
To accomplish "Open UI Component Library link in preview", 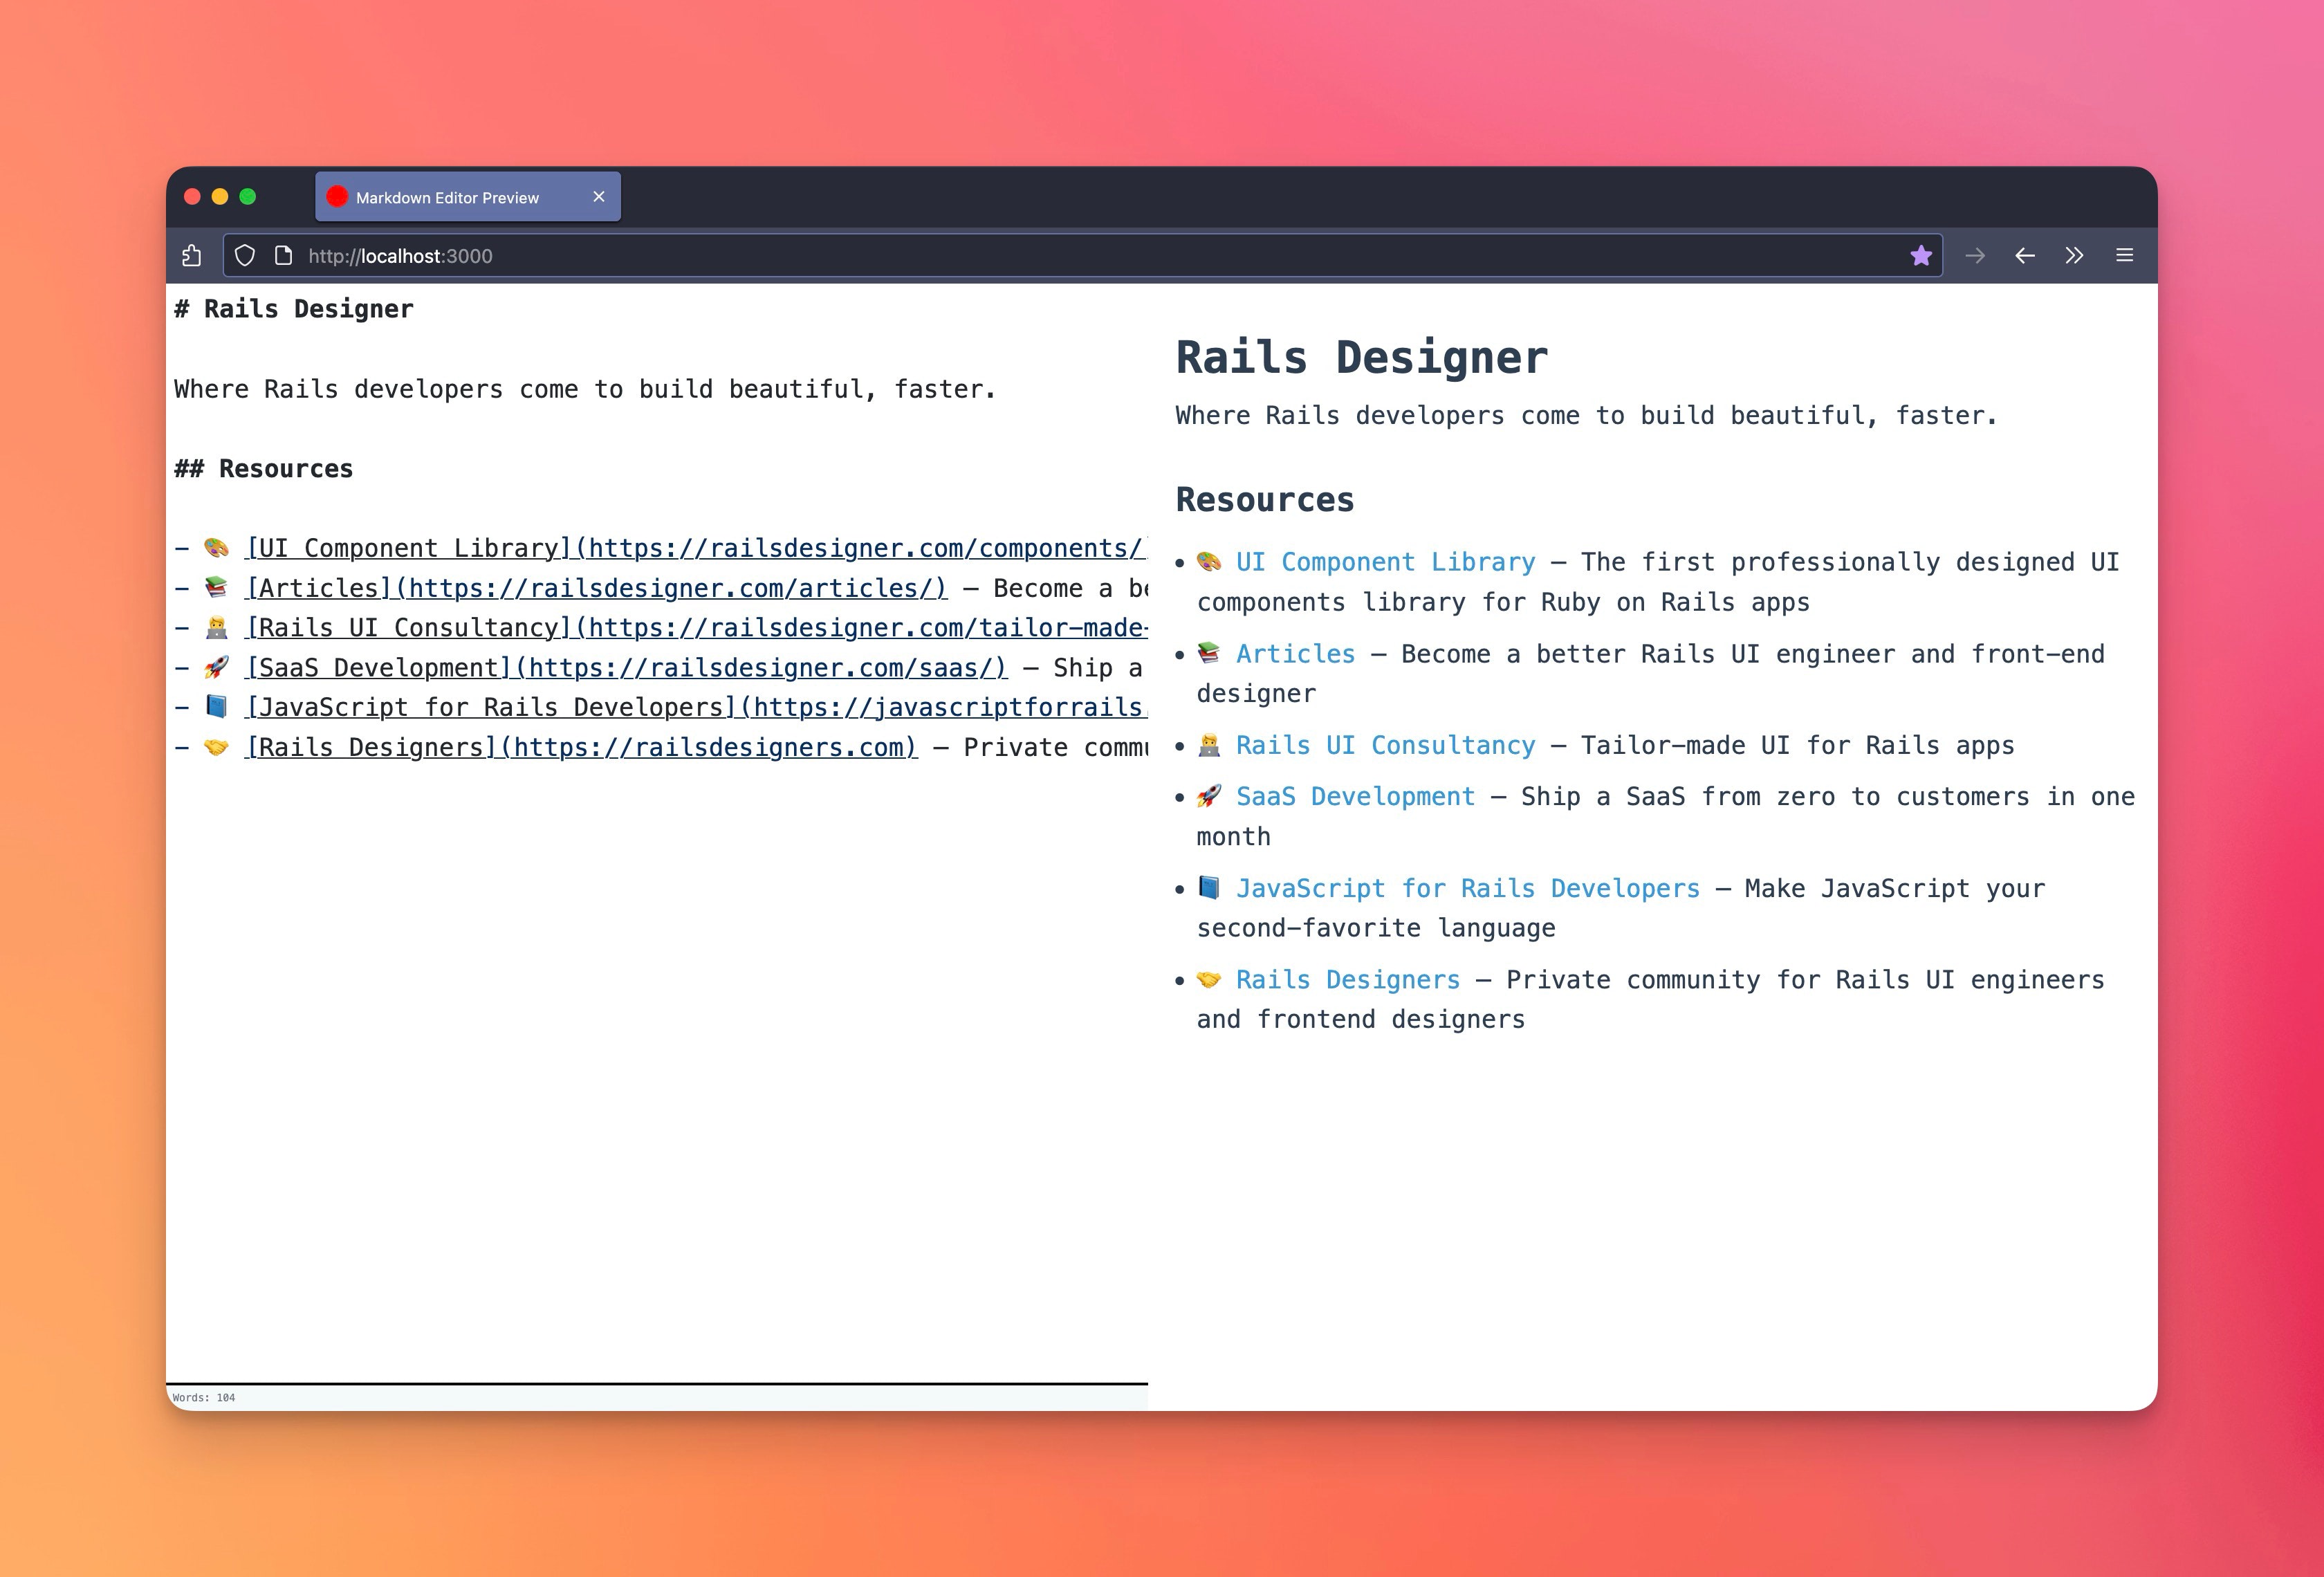I will click(1385, 562).
